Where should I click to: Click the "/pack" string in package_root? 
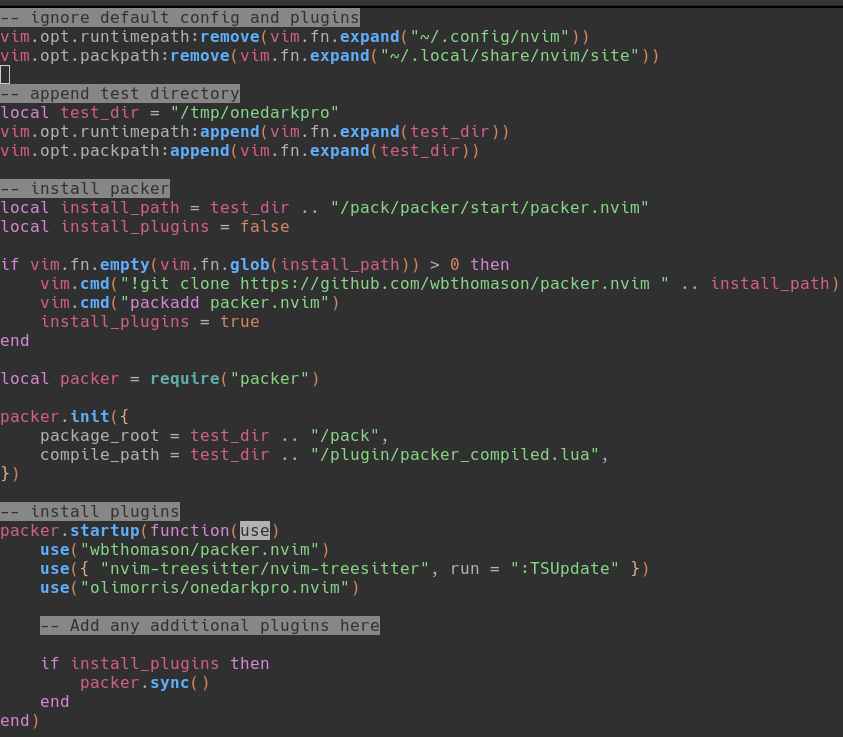pyautogui.click(x=345, y=435)
